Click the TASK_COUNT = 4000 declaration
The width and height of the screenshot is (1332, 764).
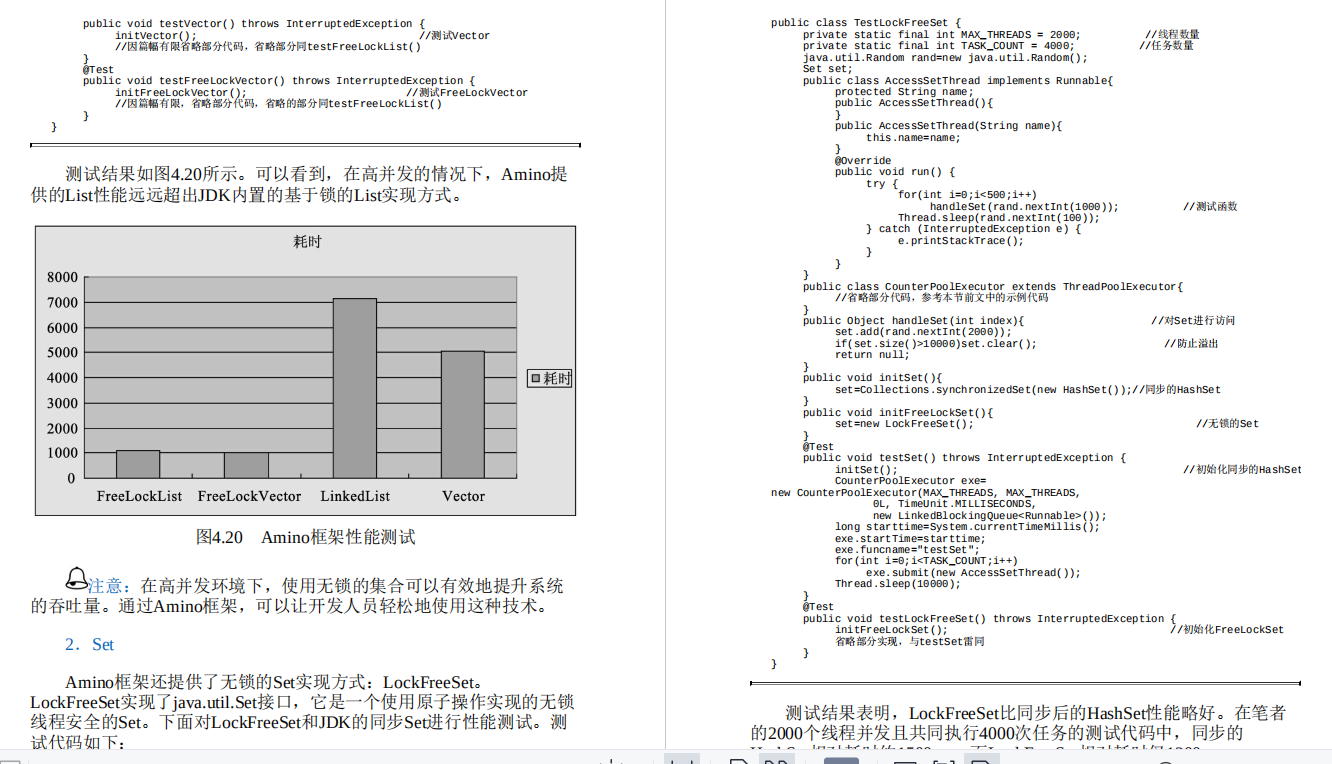point(938,46)
